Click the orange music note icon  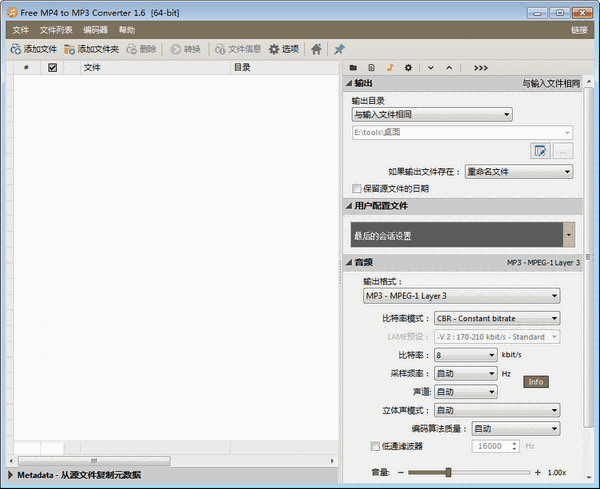(x=390, y=68)
